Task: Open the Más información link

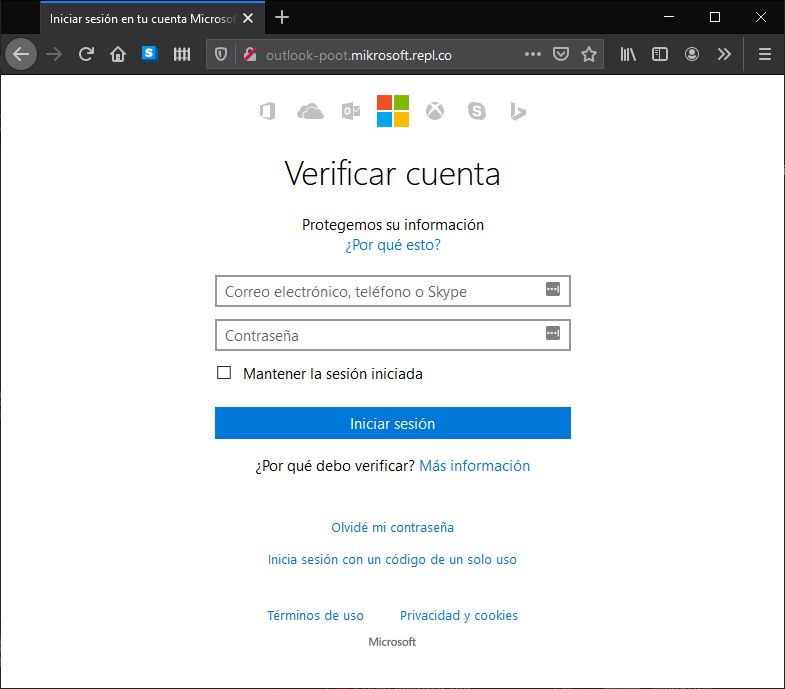Action: pos(475,466)
